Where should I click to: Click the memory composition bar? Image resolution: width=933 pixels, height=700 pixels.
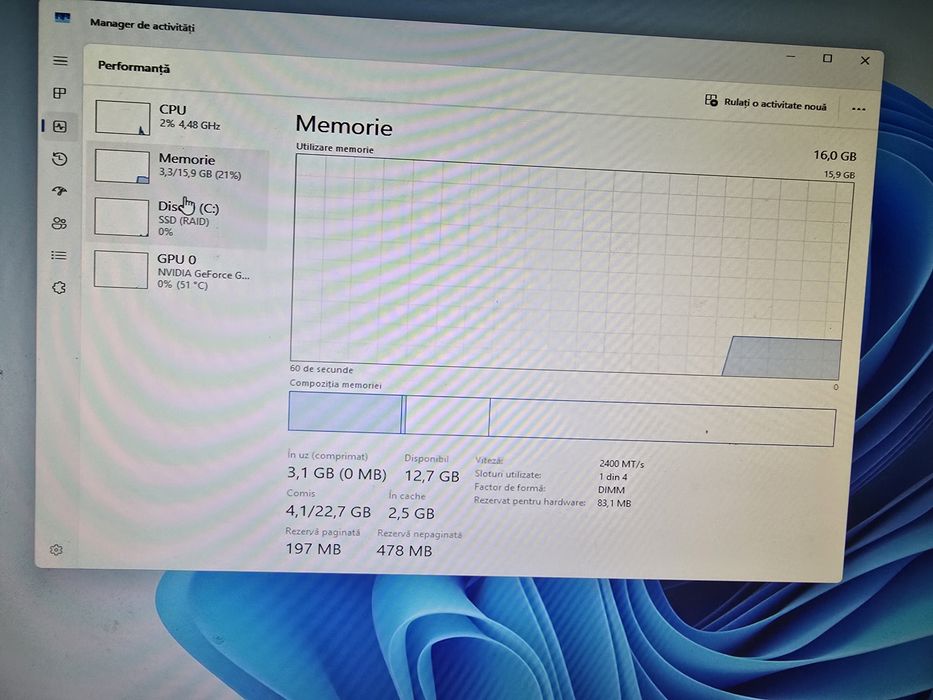click(x=562, y=419)
